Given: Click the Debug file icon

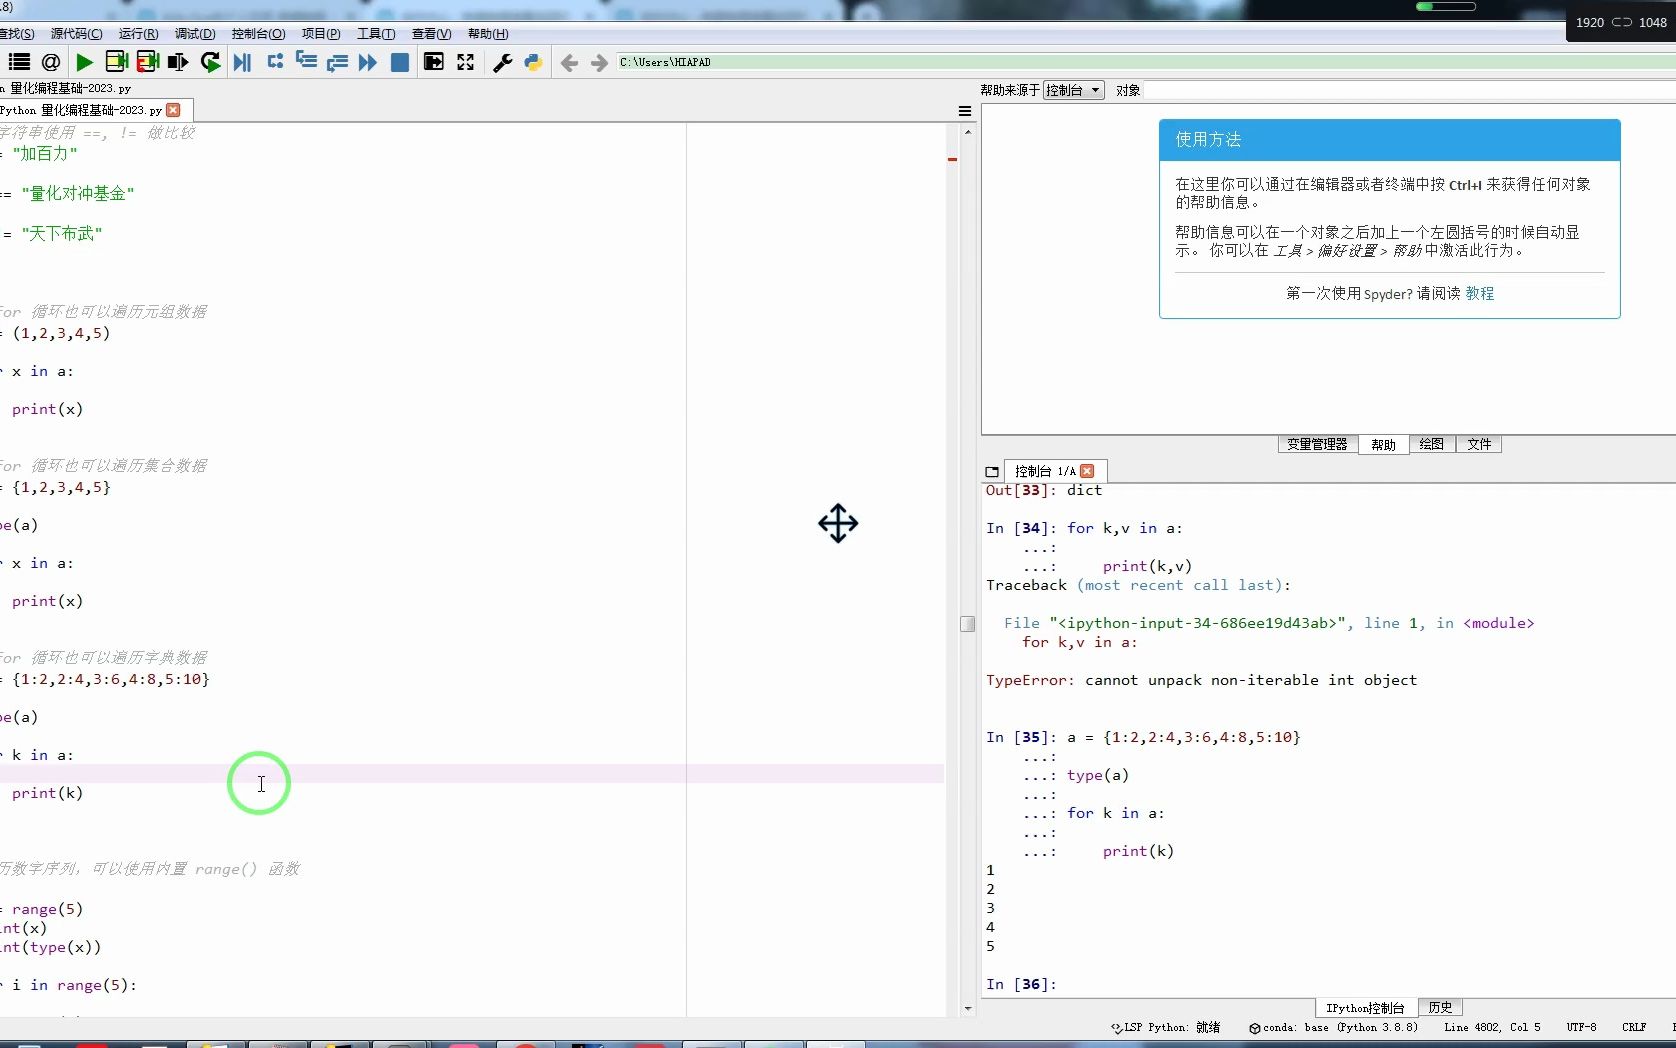Looking at the screenshot, I should [242, 62].
